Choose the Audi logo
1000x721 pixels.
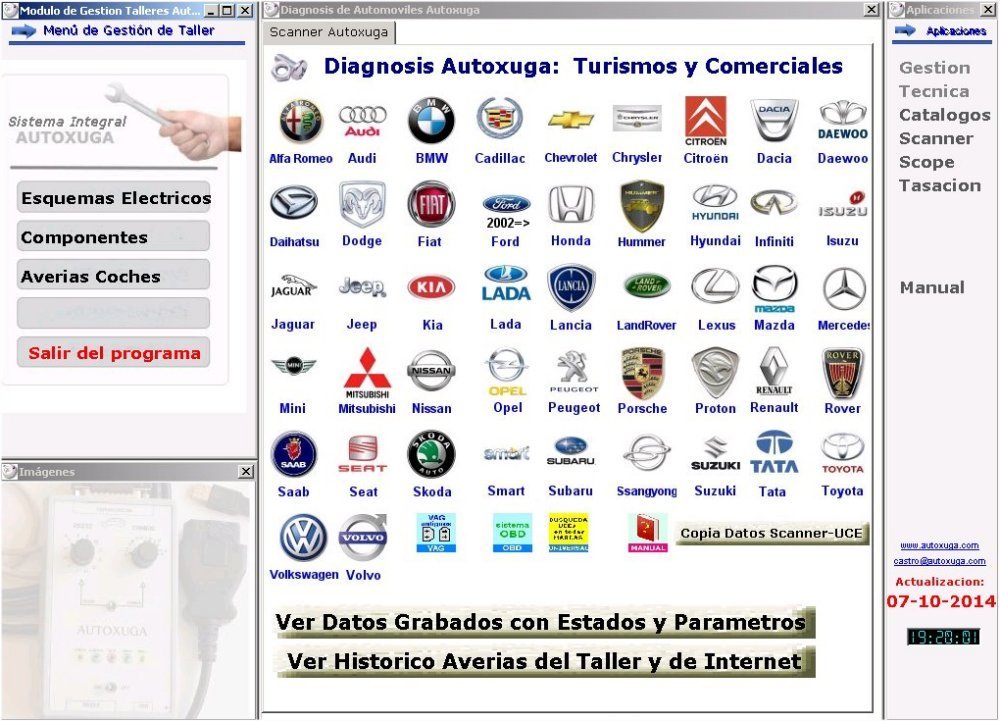pyautogui.click(x=362, y=120)
